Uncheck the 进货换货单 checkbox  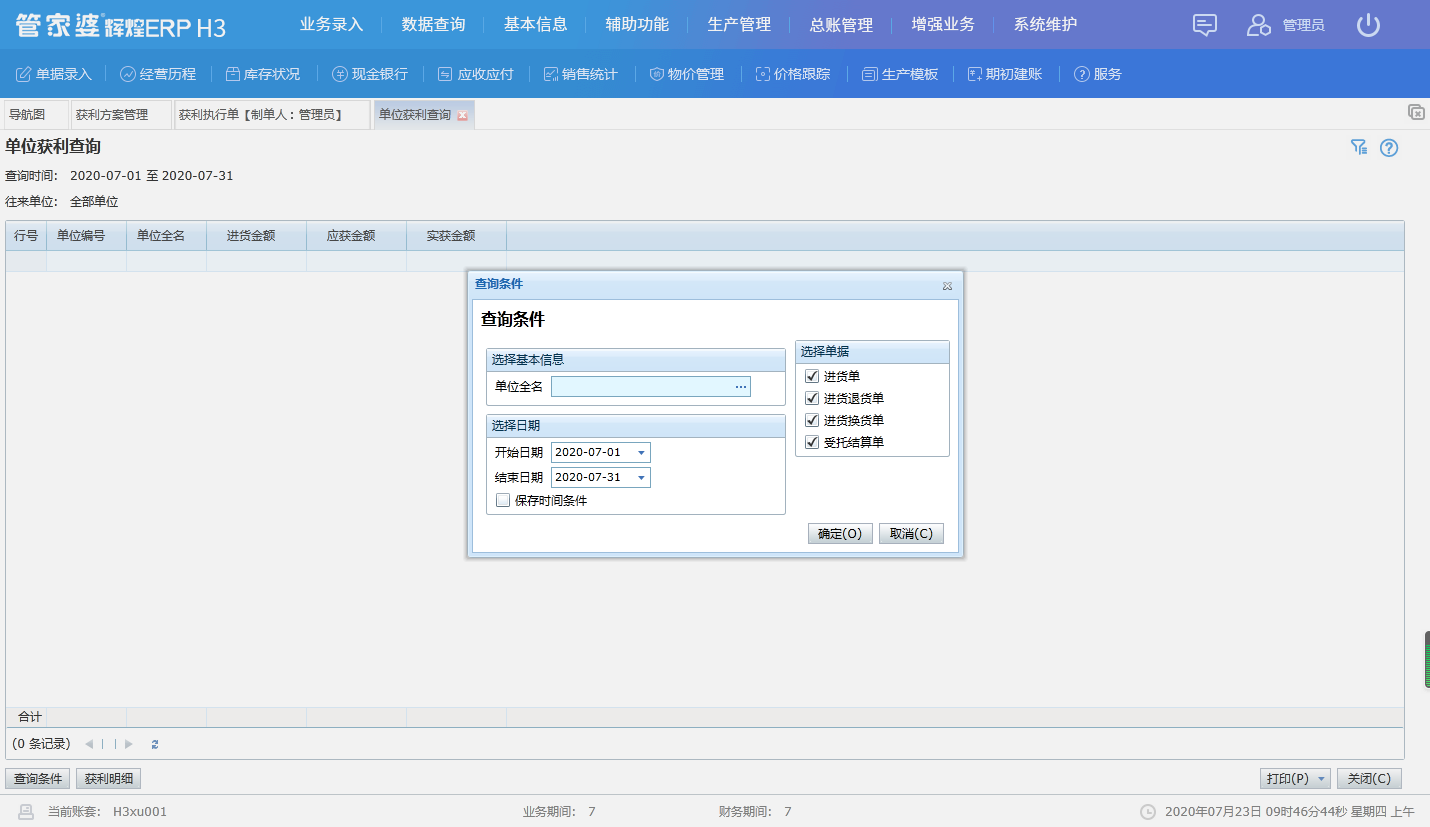coord(812,421)
